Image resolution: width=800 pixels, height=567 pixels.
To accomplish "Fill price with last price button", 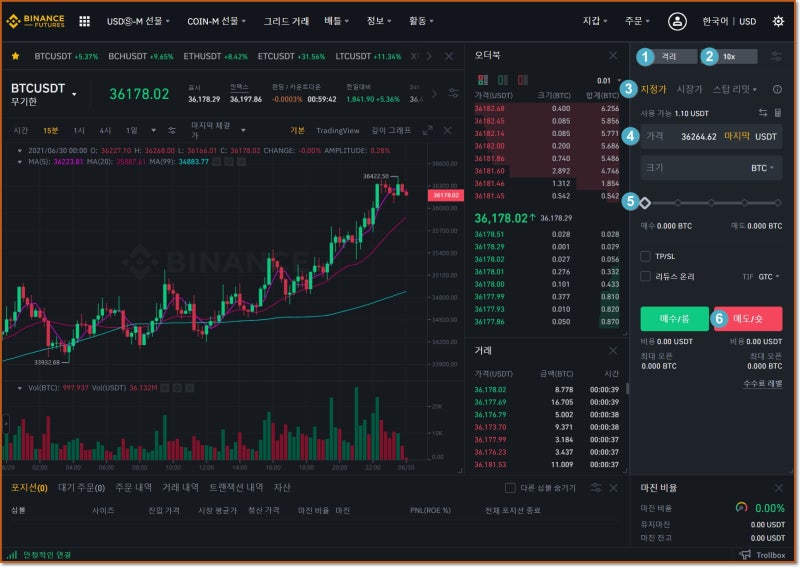I will click(x=737, y=136).
